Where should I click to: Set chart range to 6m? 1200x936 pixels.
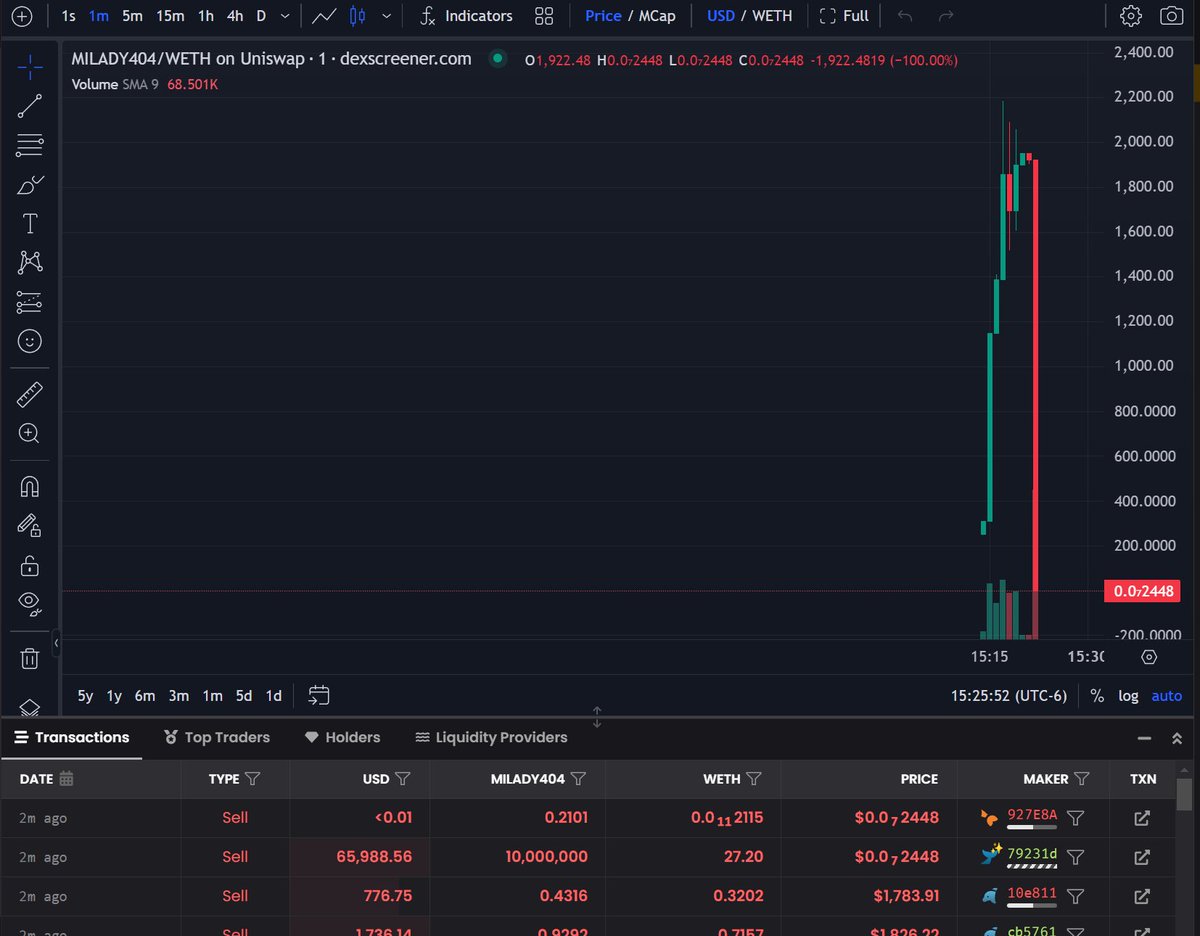[x=145, y=696]
